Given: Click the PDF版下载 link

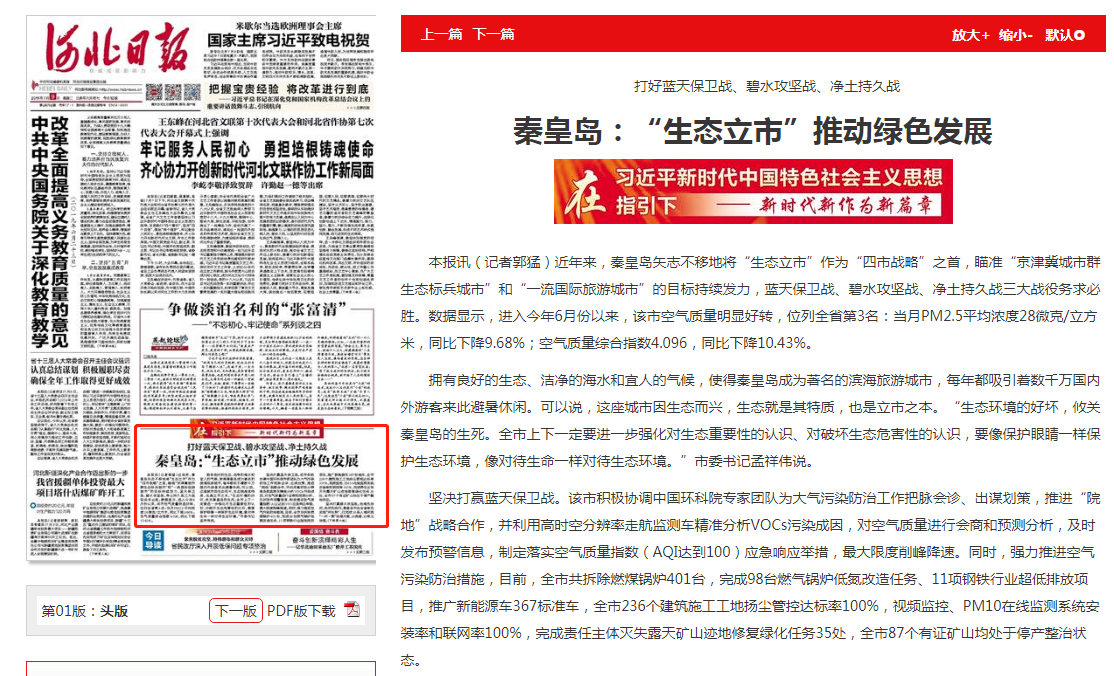Looking at the screenshot, I should pos(301,611).
